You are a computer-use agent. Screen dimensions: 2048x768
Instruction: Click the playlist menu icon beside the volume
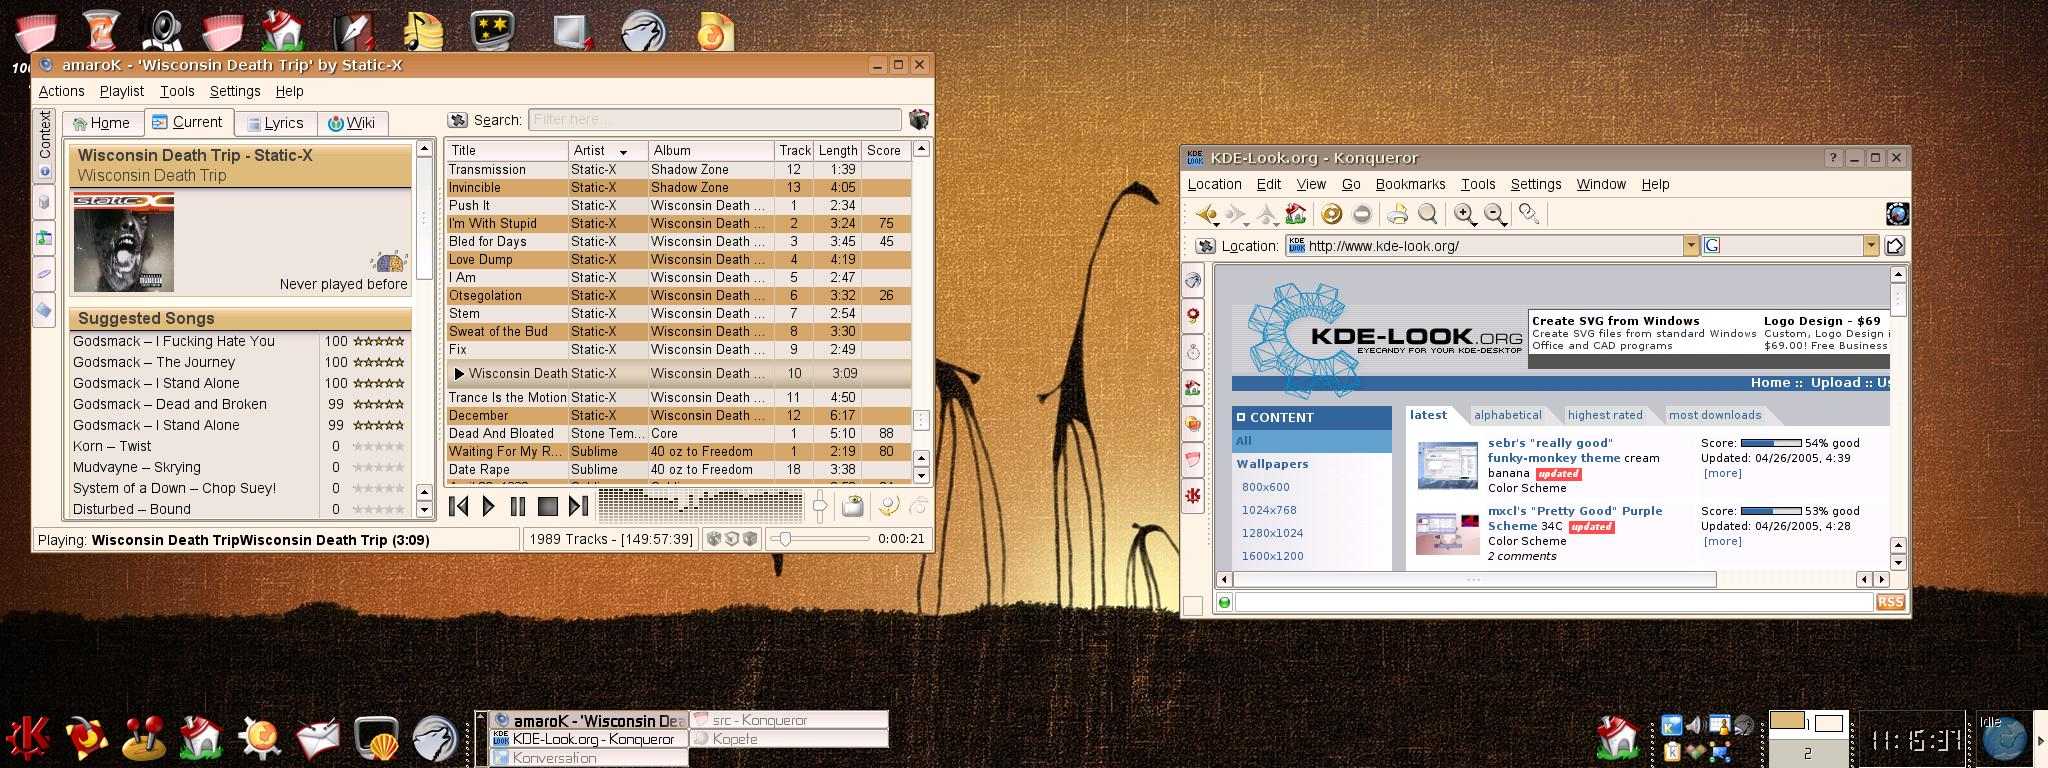click(852, 506)
